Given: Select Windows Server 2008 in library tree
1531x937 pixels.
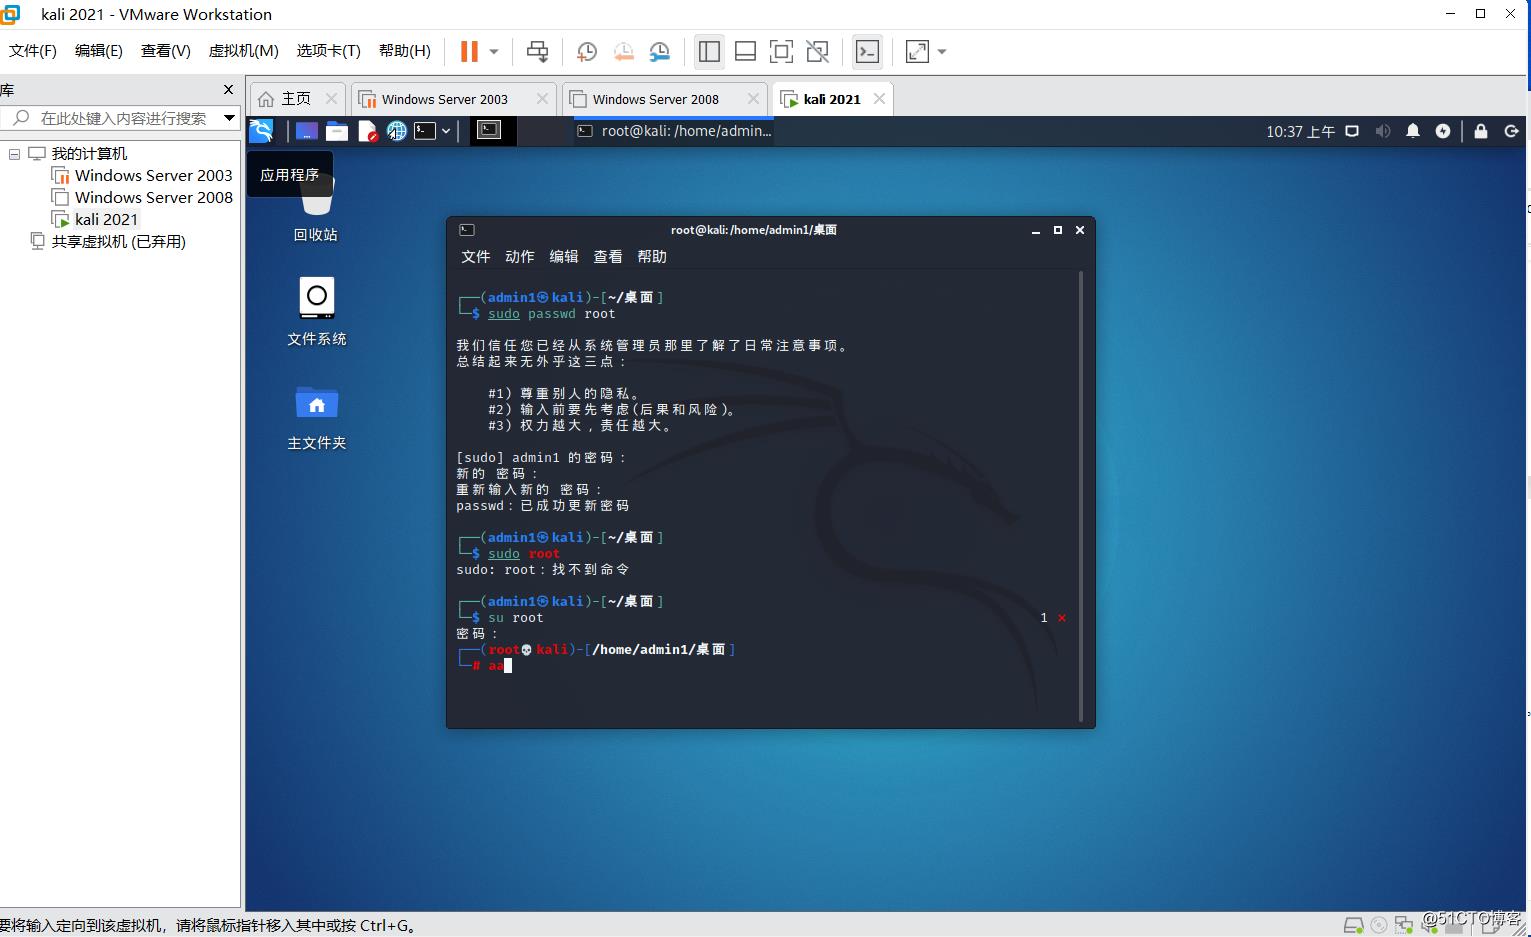Looking at the screenshot, I should 142,197.
